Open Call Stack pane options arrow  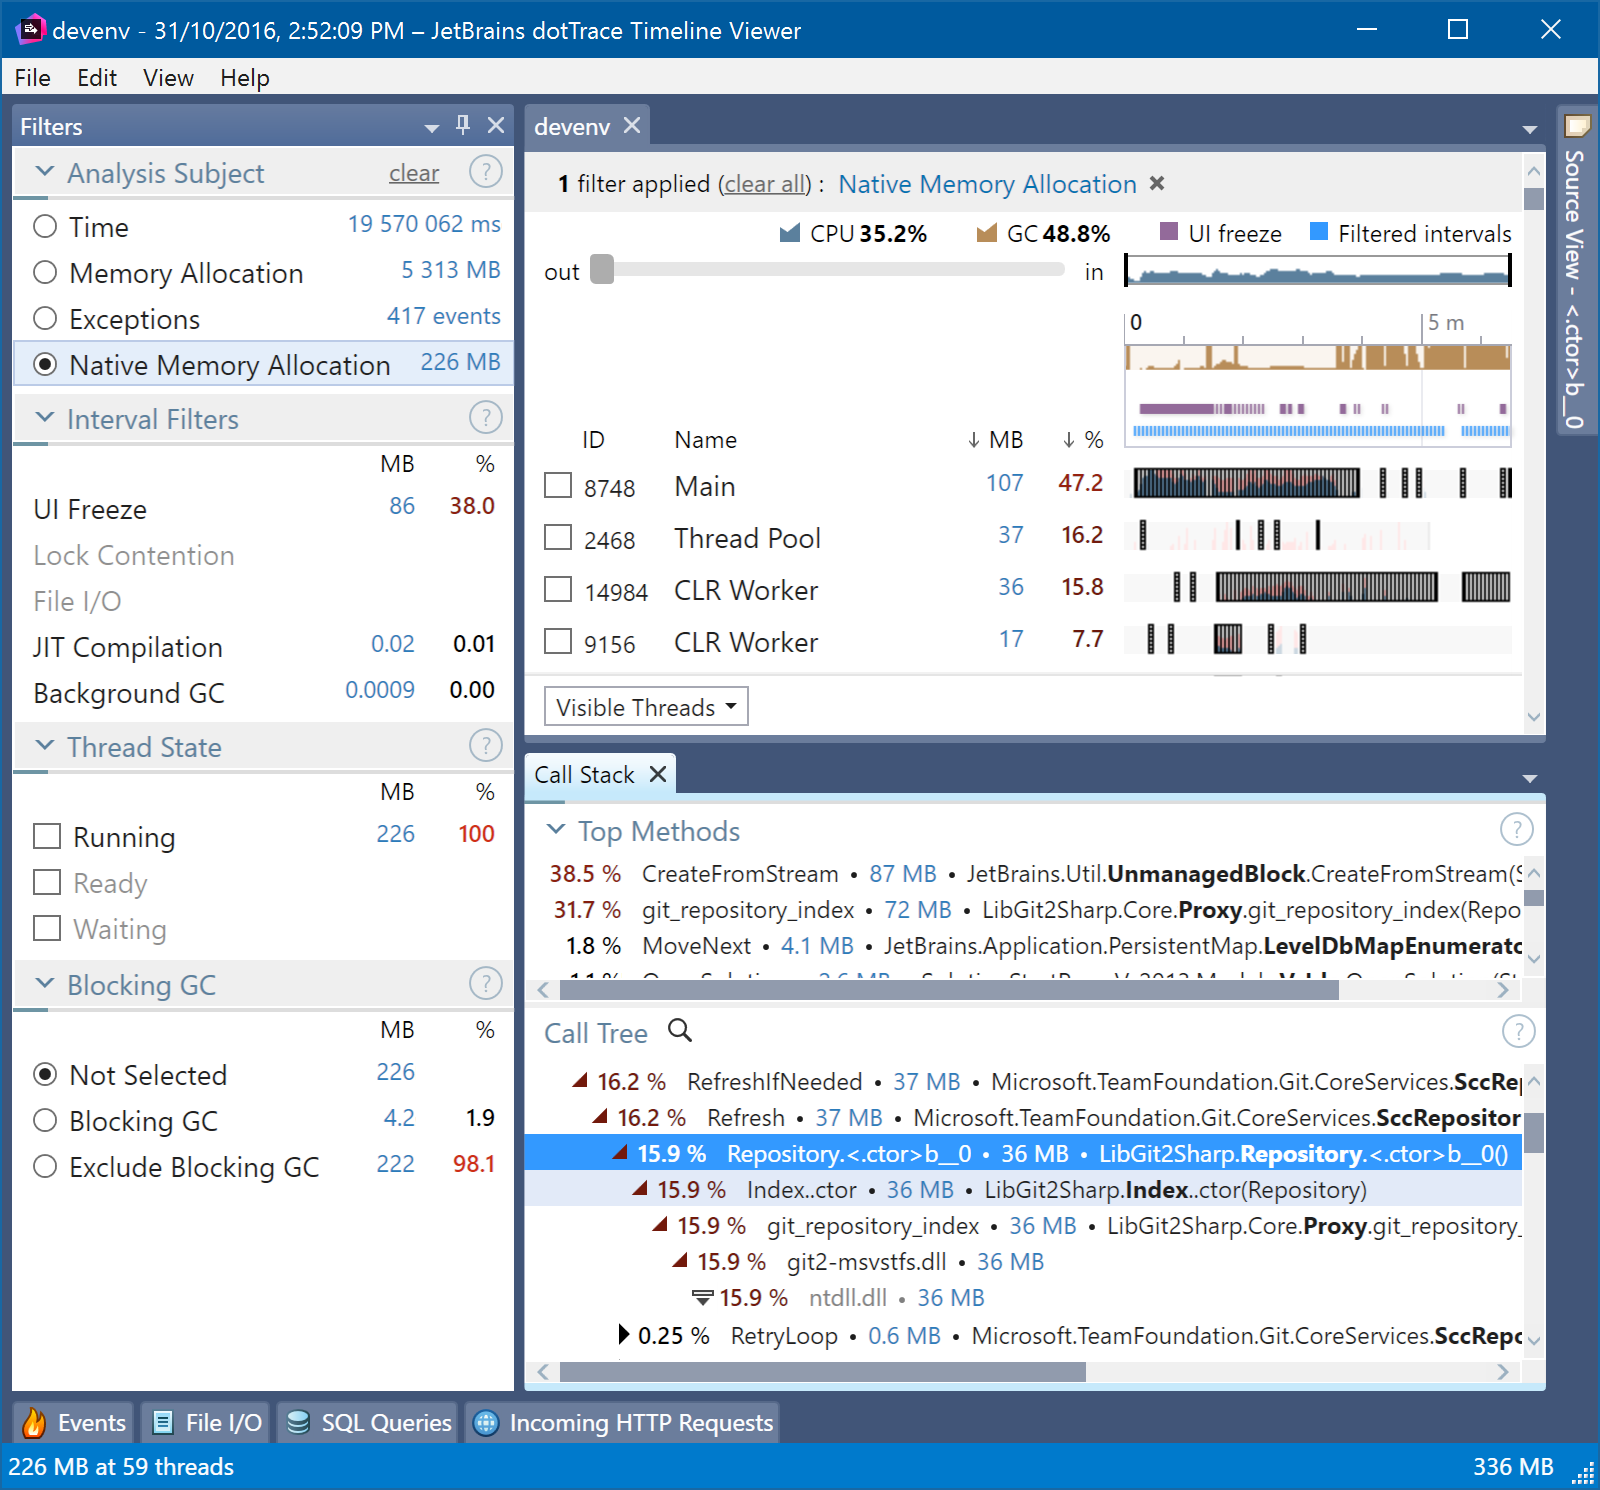pyautogui.click(x=1529, y=779)
